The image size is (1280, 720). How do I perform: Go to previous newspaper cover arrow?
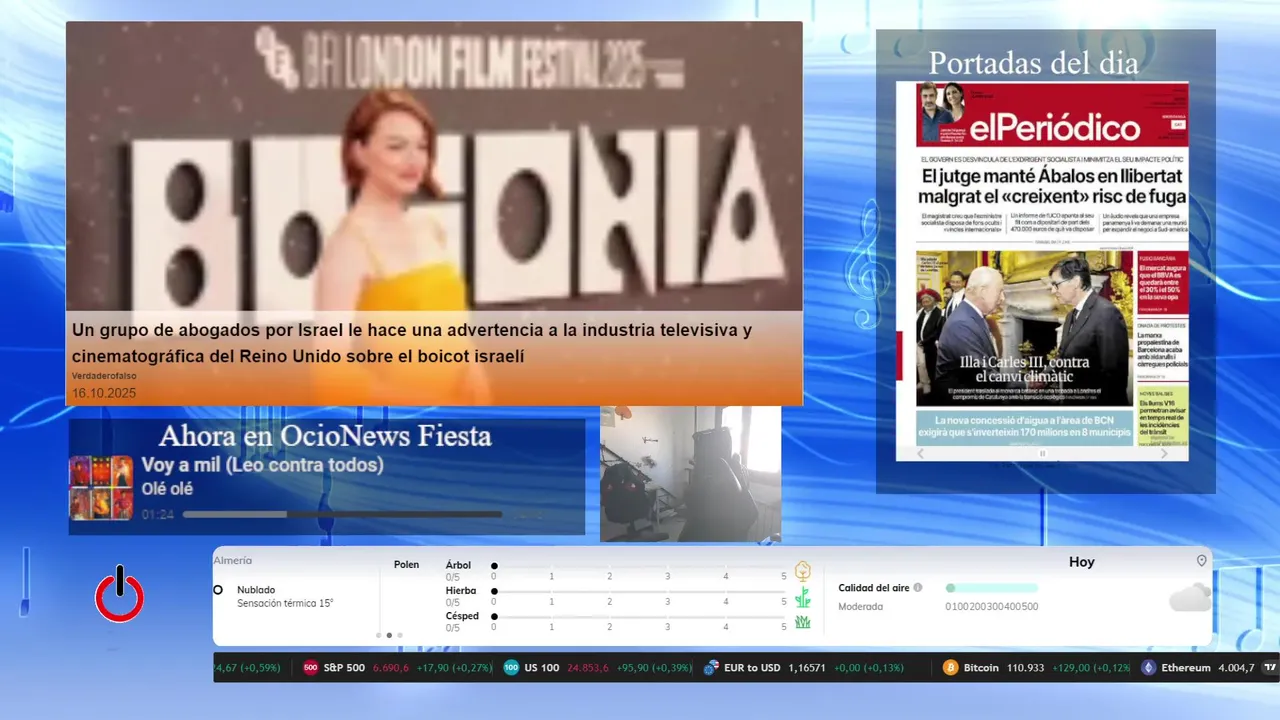(x=921, y=453)
